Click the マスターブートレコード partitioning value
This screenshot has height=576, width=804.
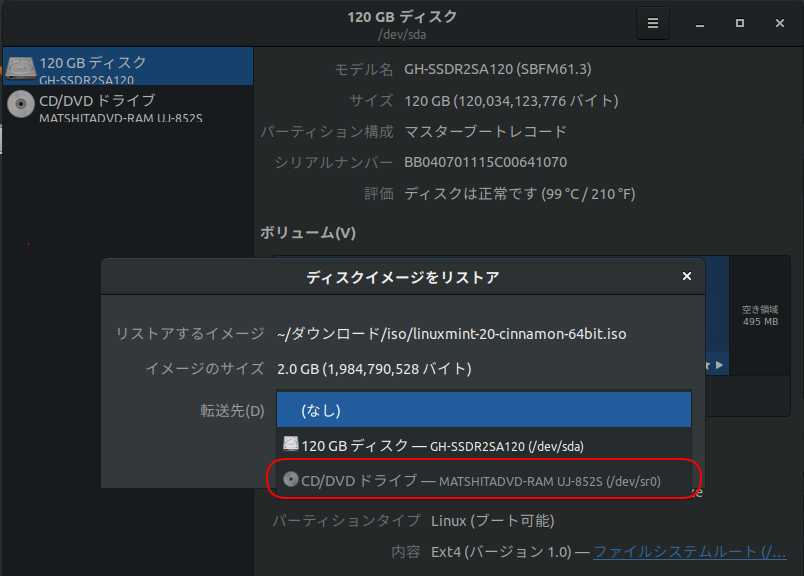coord(486,132)
